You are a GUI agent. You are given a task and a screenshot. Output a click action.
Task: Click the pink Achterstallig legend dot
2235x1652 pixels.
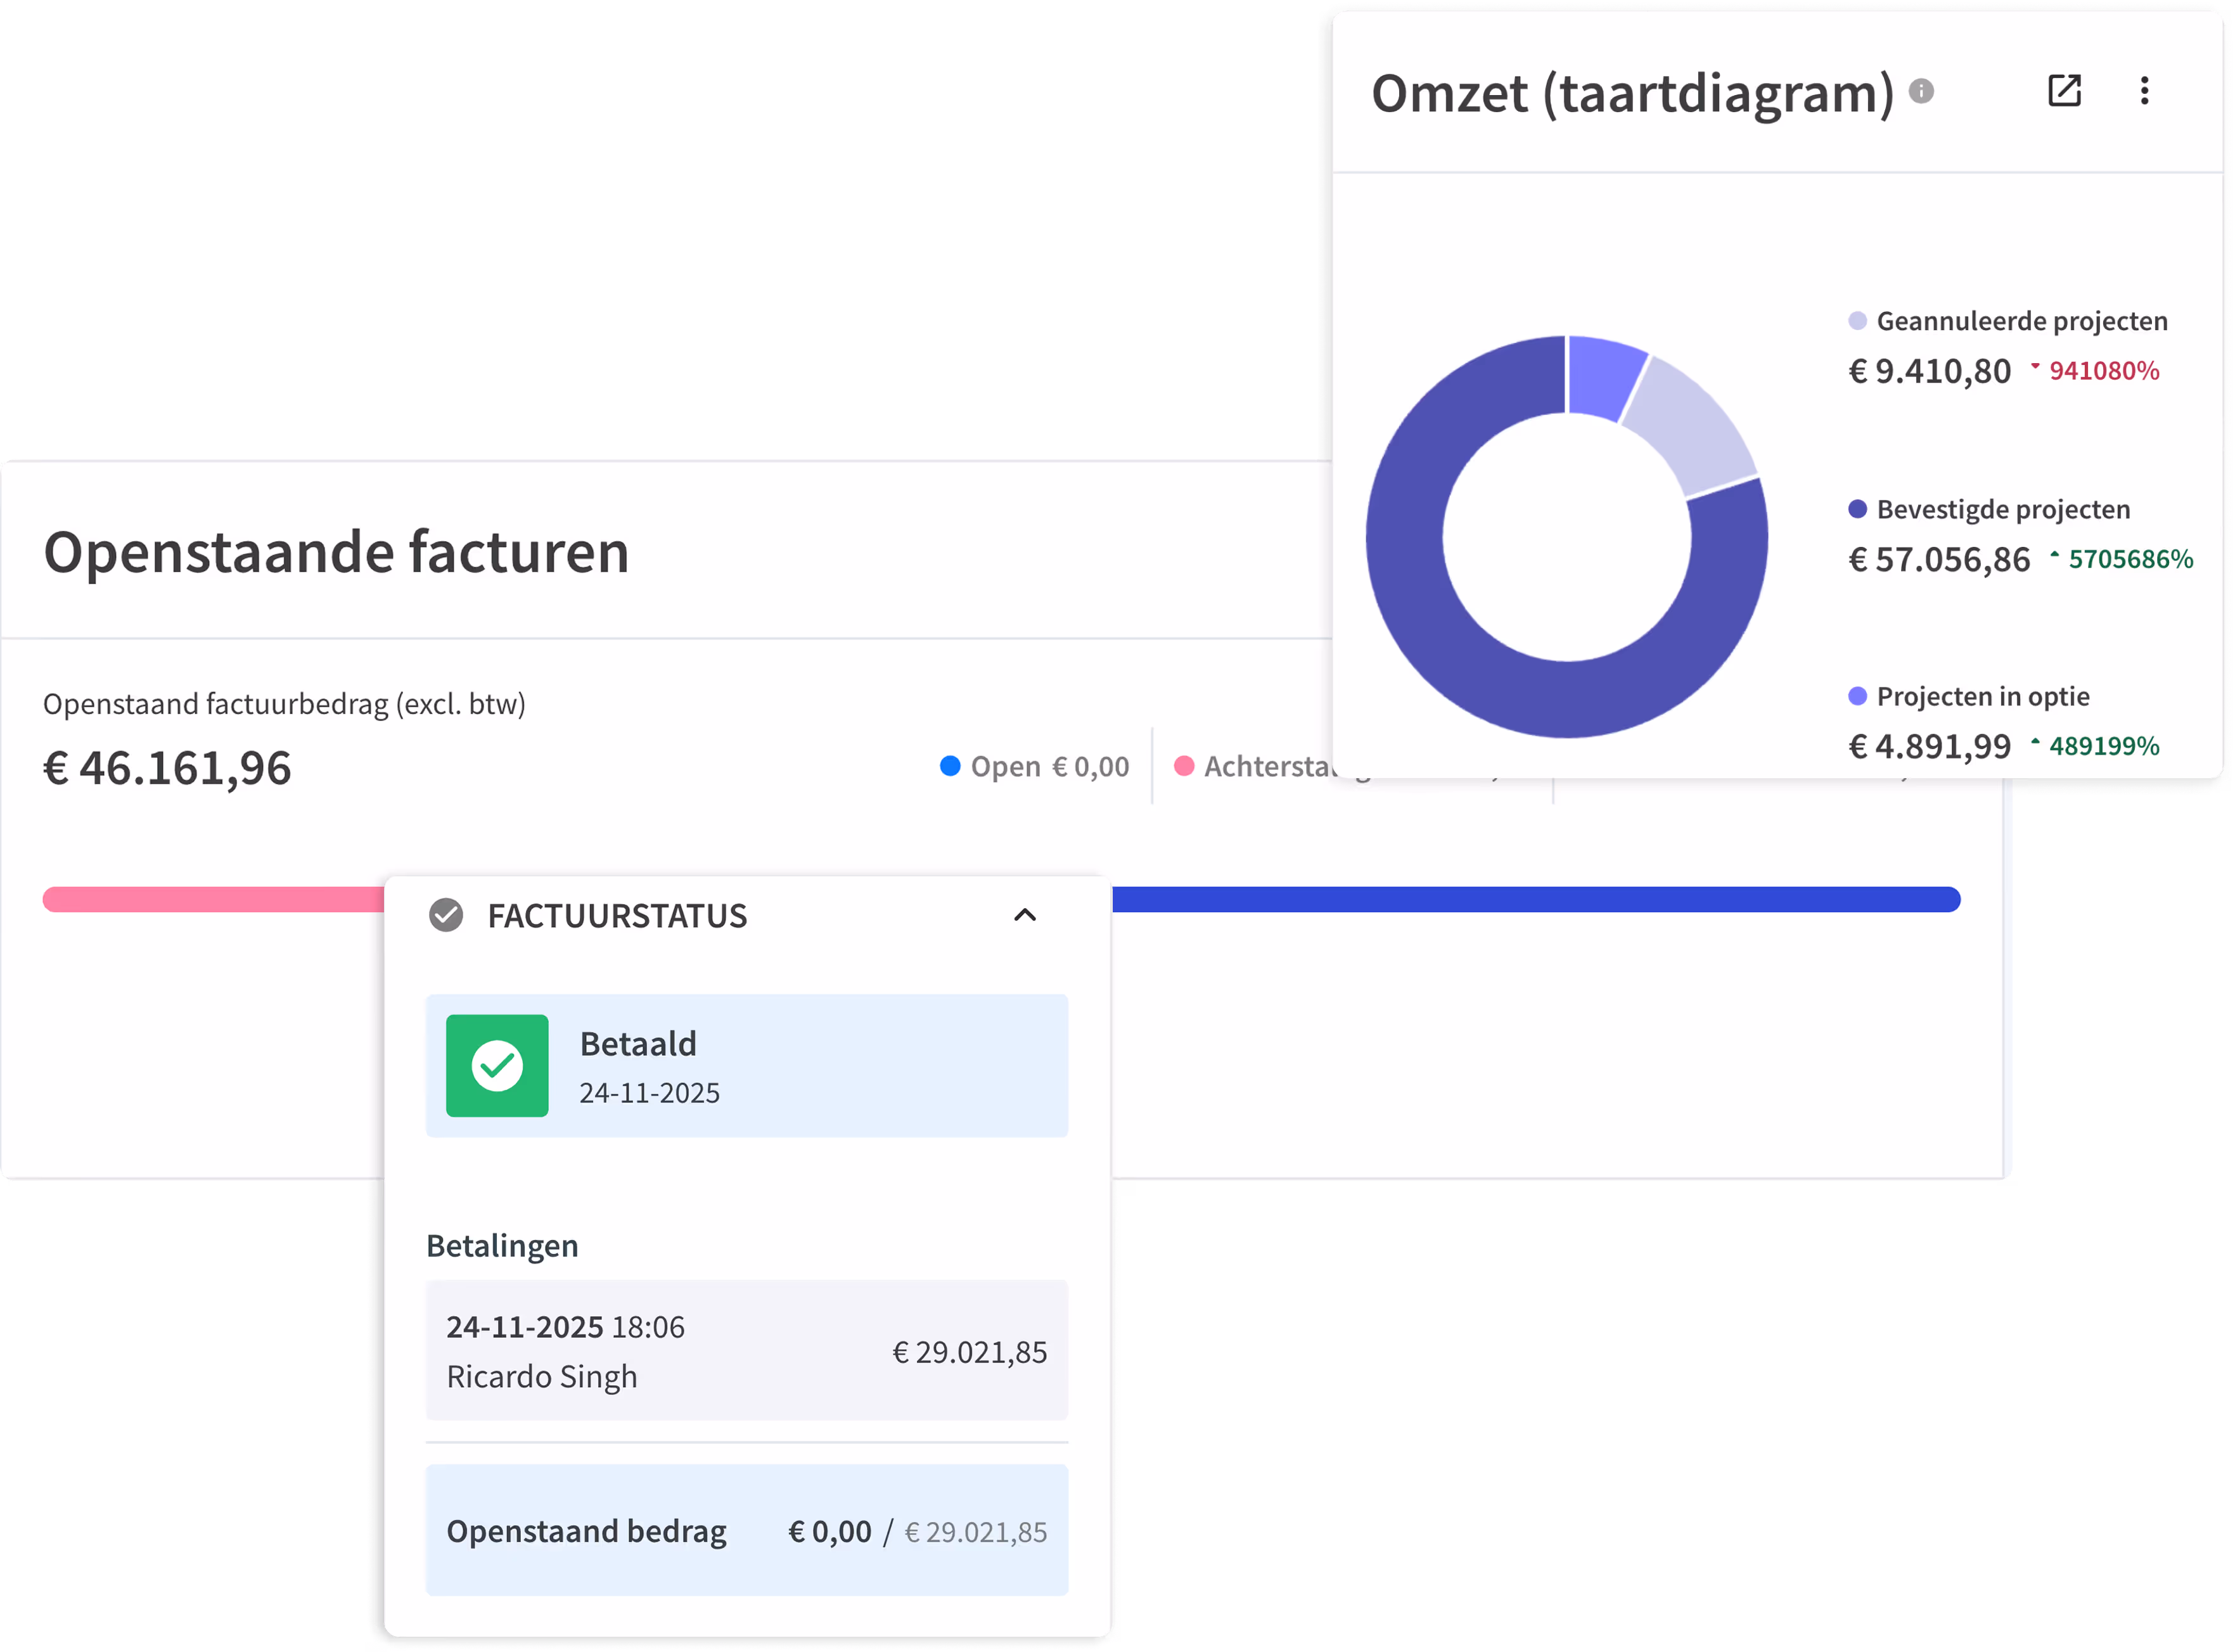1184,766
